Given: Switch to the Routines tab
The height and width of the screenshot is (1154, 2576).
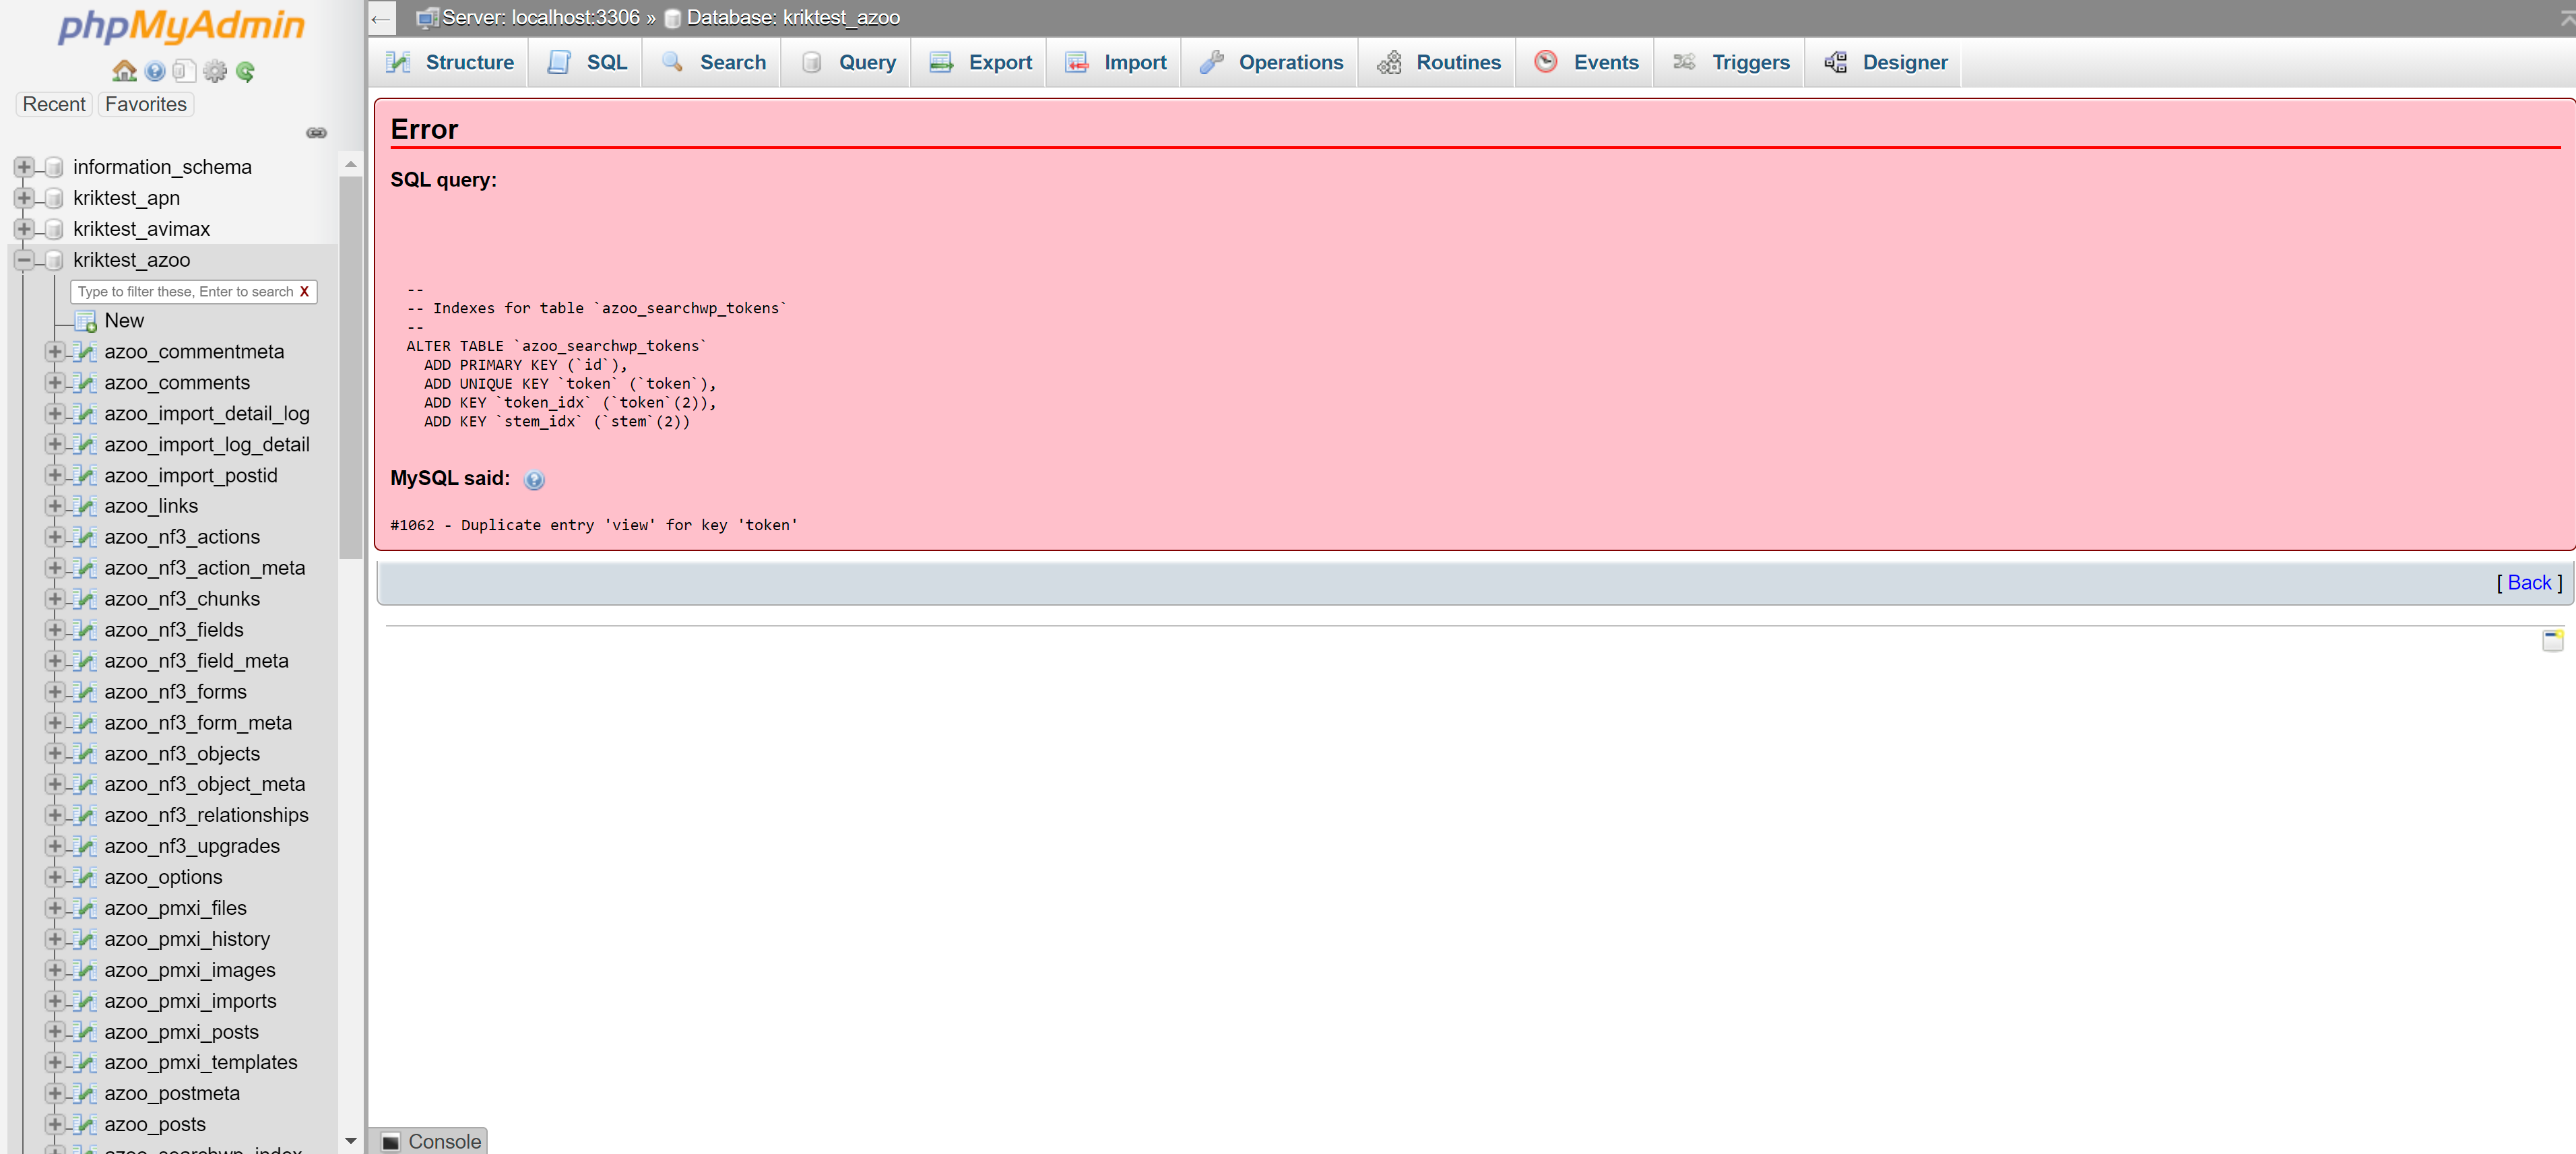Looking at the screenshot, I should click(1438, 62).
